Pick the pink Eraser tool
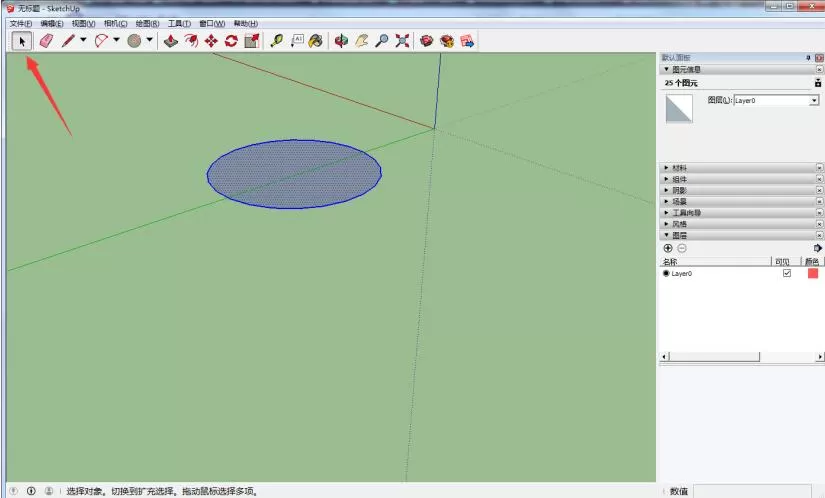 pyautogui.click(x=46, y=41)
